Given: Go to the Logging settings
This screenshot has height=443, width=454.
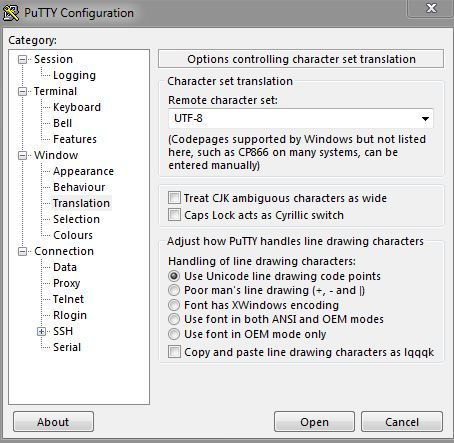Looking at the screenshot, I should pos(74,75).
